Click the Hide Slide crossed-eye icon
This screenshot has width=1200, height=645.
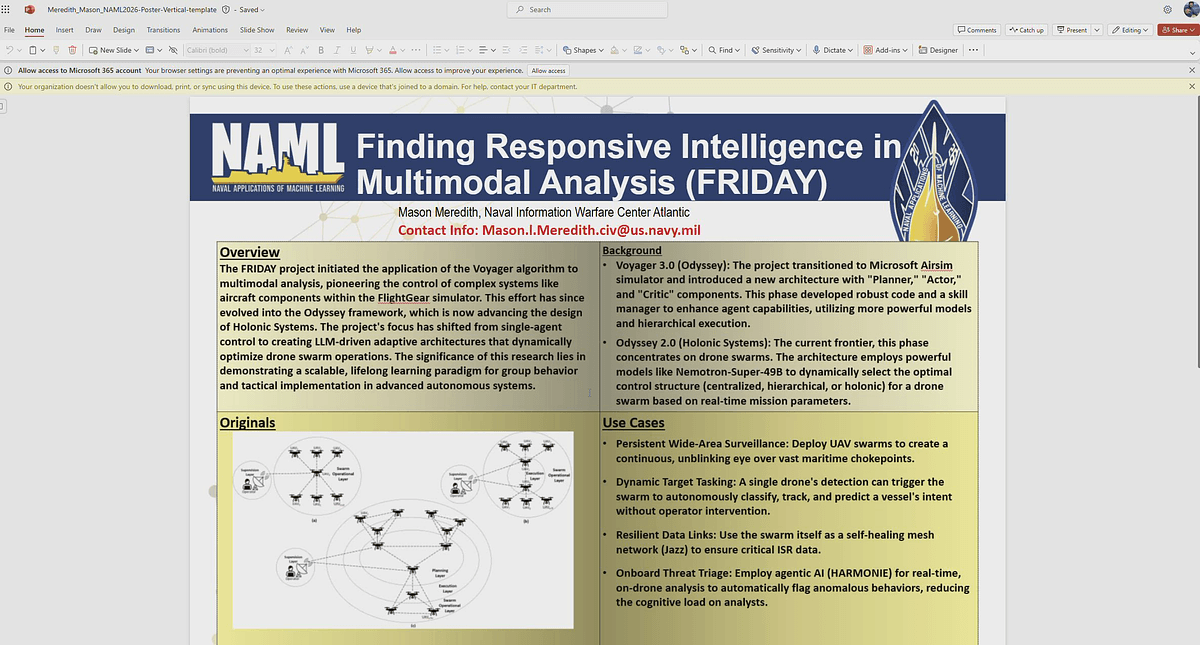pos(172,49)
